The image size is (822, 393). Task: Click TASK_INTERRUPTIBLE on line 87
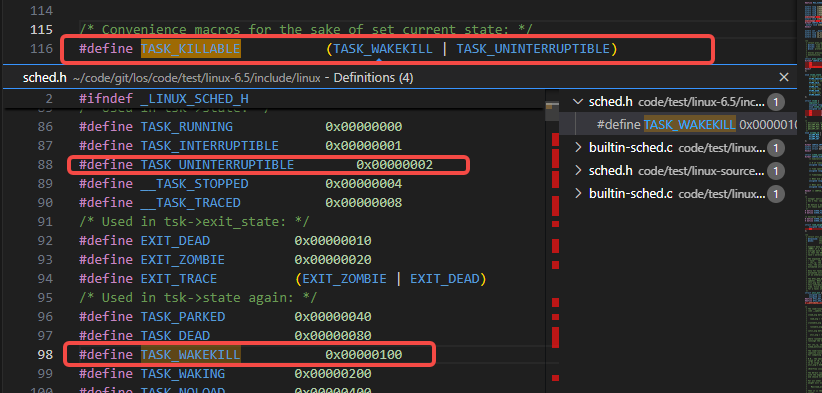click(210, 146)
